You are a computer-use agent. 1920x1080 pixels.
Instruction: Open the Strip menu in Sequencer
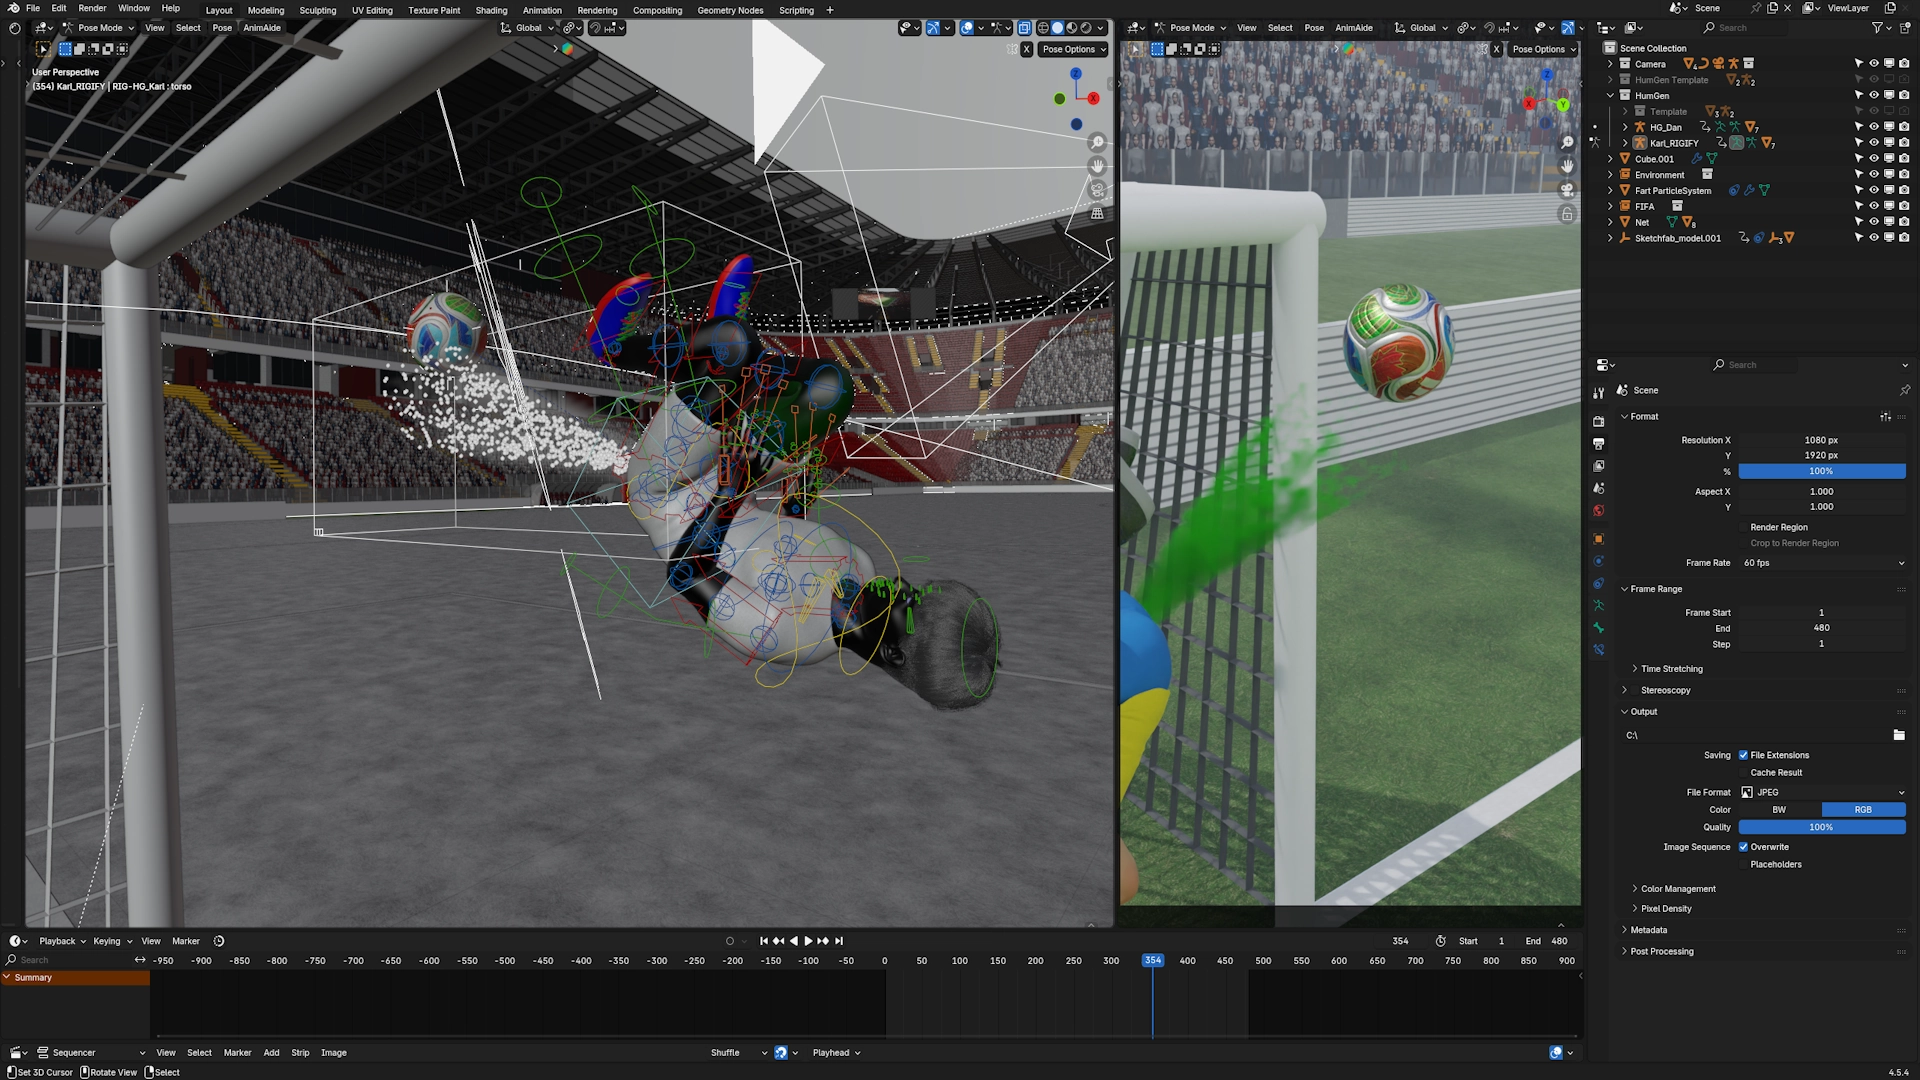300,1053
